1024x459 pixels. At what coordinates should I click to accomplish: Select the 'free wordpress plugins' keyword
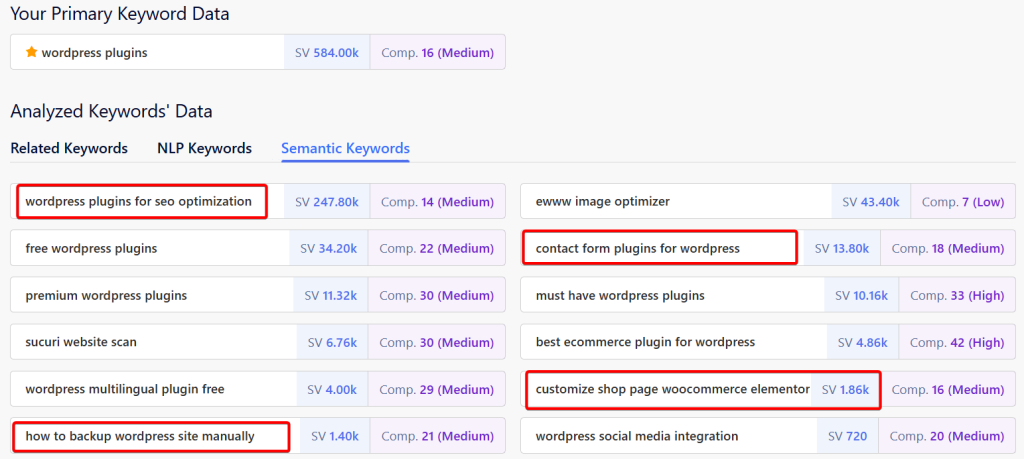pos(91,248)
